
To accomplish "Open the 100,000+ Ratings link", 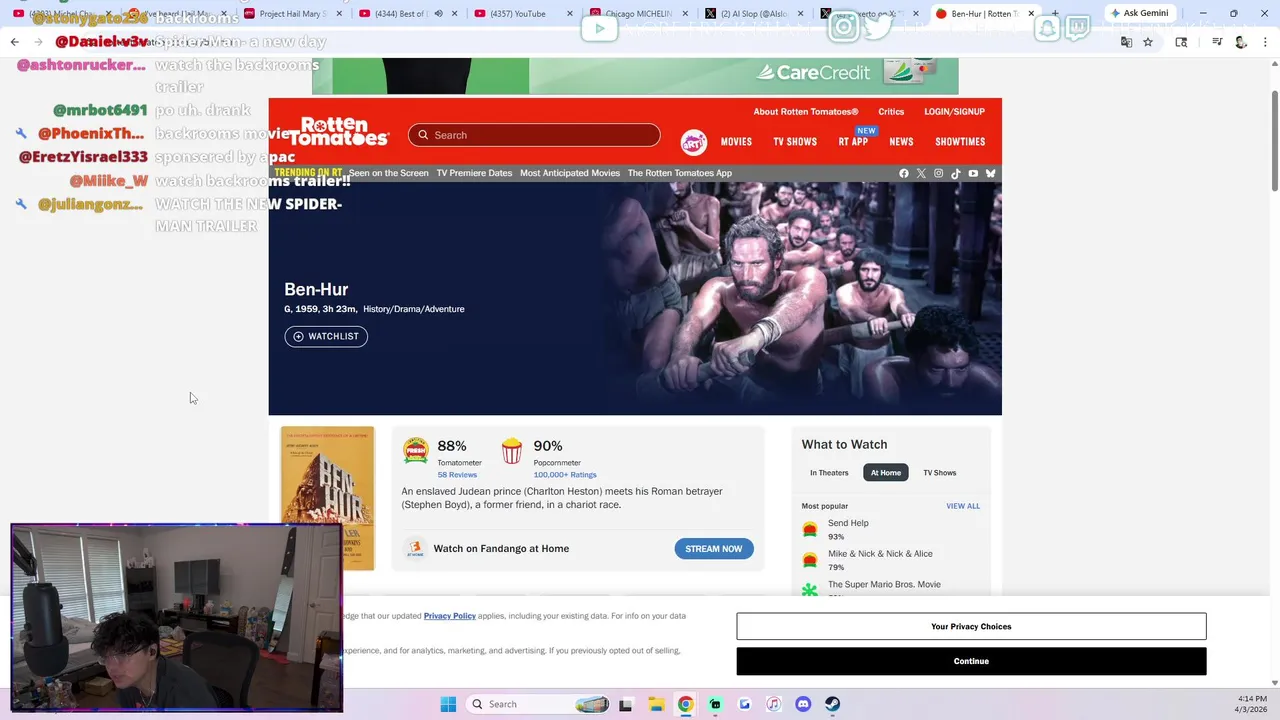I will [x=565, y=475].
